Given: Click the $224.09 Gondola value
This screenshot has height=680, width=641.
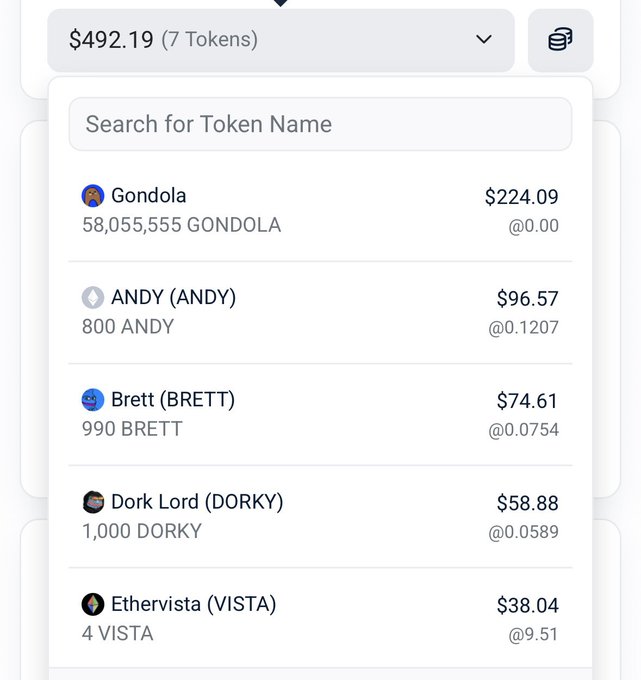Looking at the screenshot, I should (521, 197).
